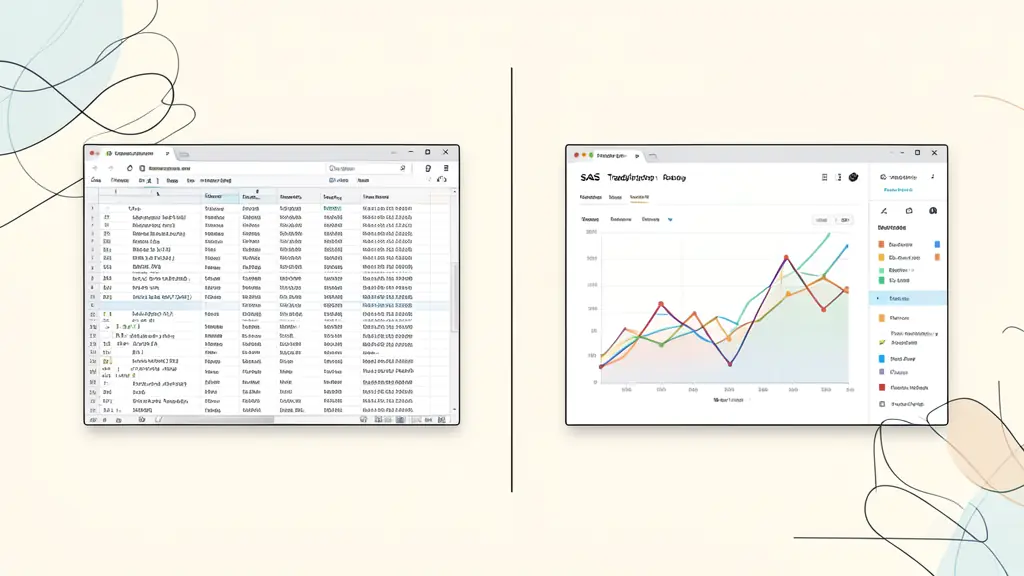This screenshot has height=576, width=1024.
Task: Click the SAS logo in chart window
Action: coord(590,178)
